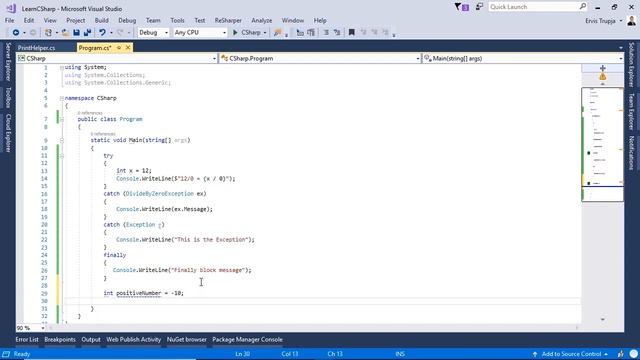This screenshot has width=640, height=360.
Task: Click the Navigate Forward toolbar icon
Action: (33, 32)
